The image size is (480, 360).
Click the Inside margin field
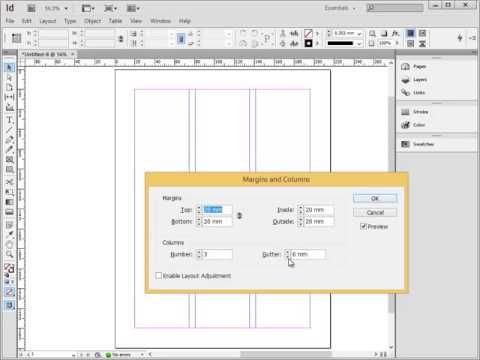[x=319, y=210]
